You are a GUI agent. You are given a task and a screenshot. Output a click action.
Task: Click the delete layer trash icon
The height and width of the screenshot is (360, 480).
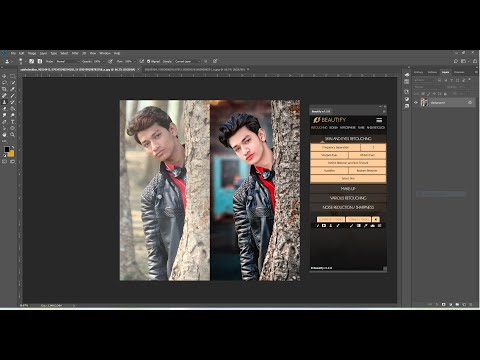tap(470, 304)
